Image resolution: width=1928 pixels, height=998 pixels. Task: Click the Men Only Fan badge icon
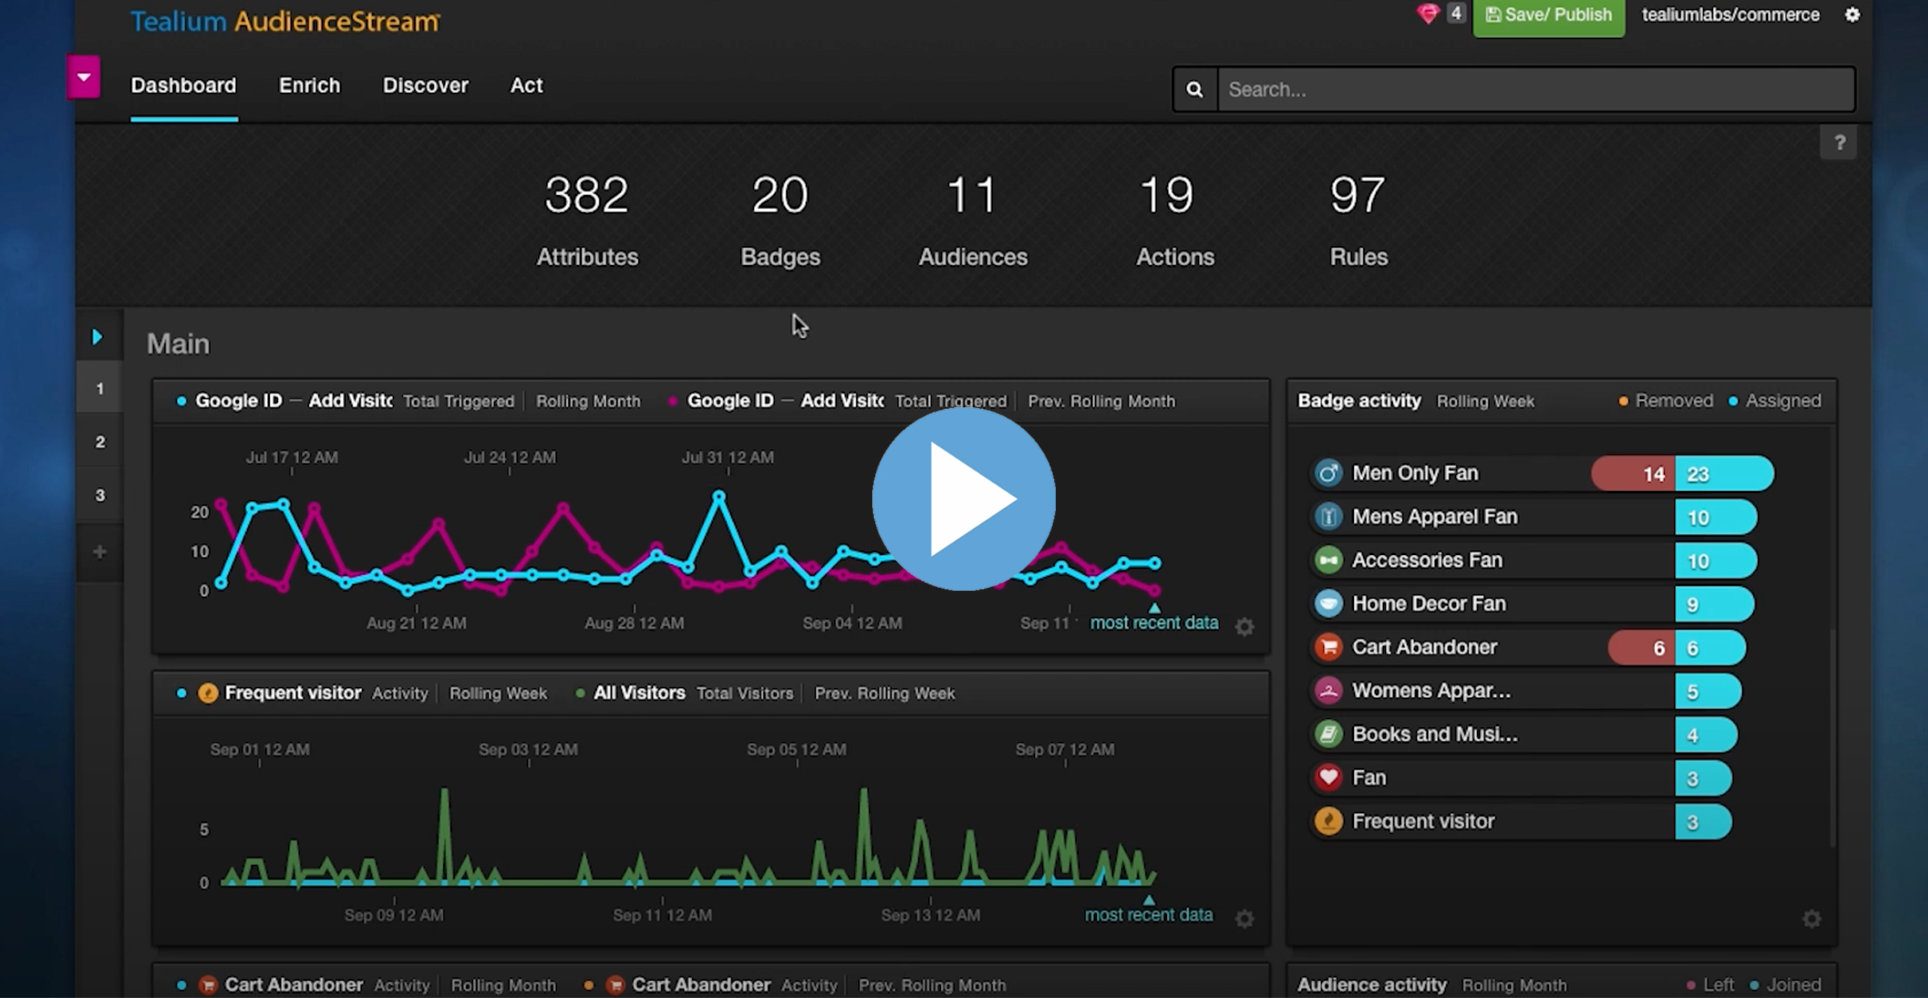(x=1328, y=473)
